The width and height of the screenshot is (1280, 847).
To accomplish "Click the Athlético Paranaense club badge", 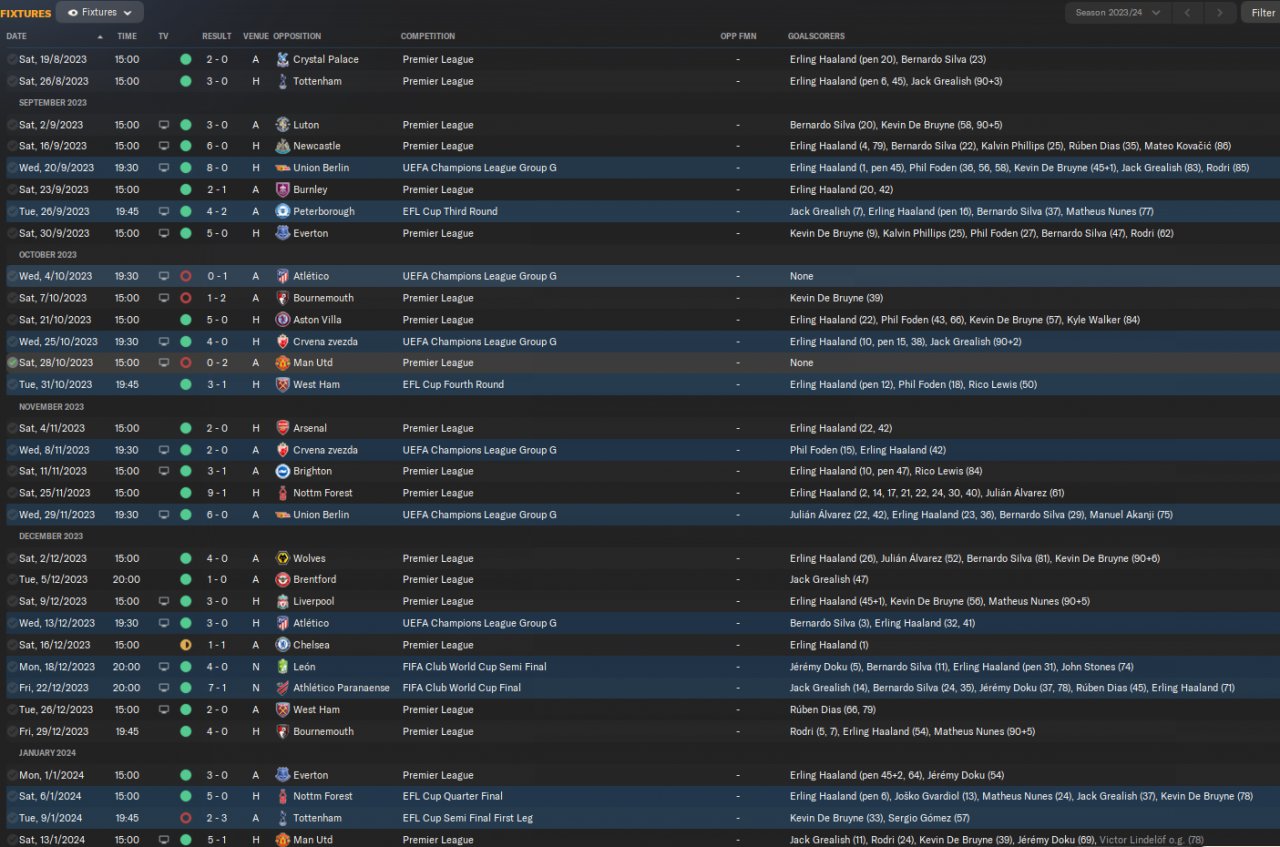I will pyautogui.click(x=283, y=688).
